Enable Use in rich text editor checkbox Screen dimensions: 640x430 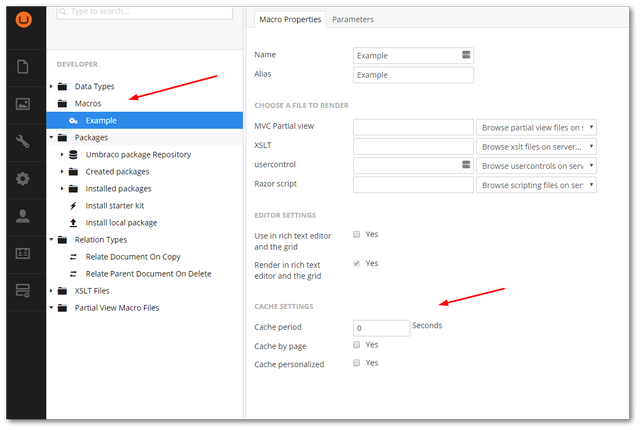pos(356,234)
